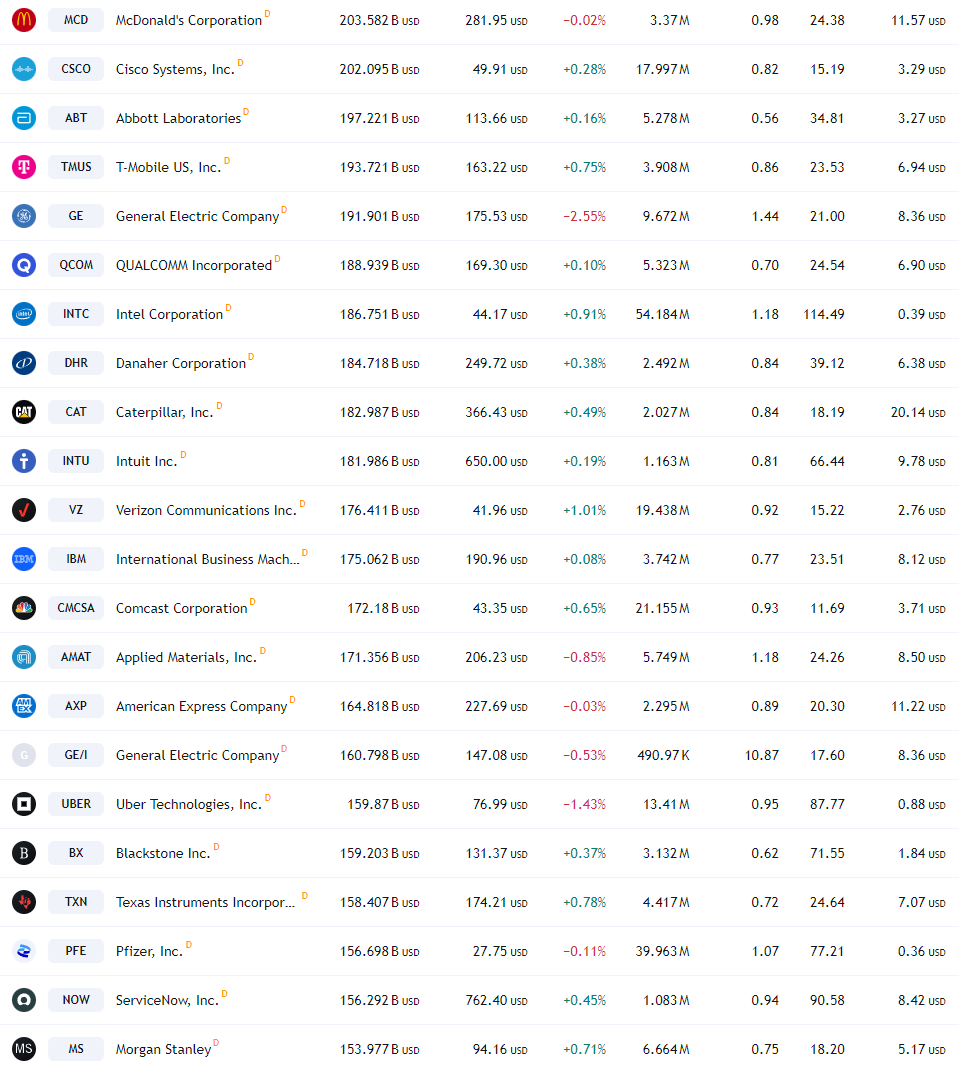Image resolution: width=959 pixels, height=1069 pixels.
Task: Click the Danaher logo icon
Action: point(24,363)
